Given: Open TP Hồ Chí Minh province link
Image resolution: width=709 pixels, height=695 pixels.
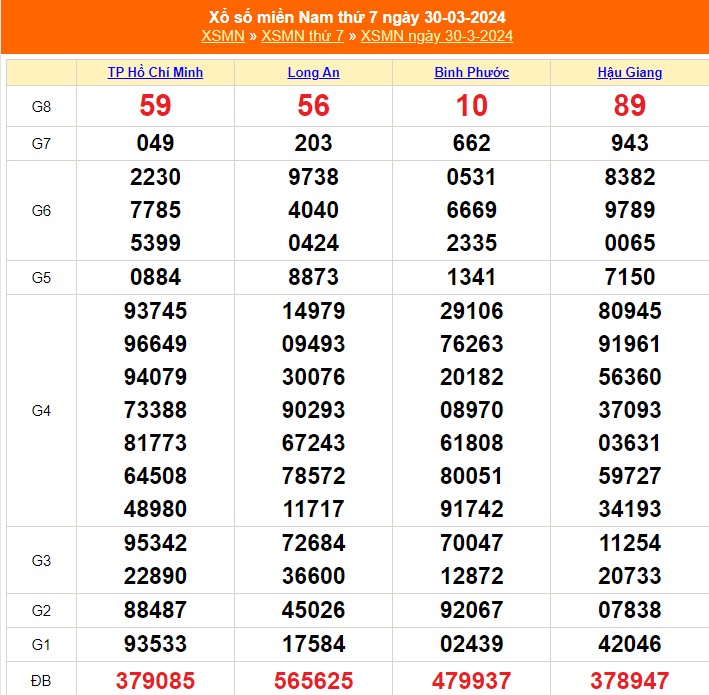Looking at the screenshot, I should click(155, 72).
